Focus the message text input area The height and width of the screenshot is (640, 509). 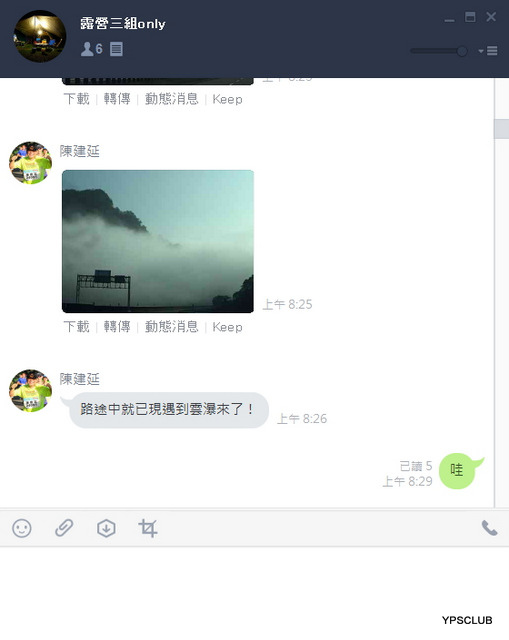coord(254,588)
